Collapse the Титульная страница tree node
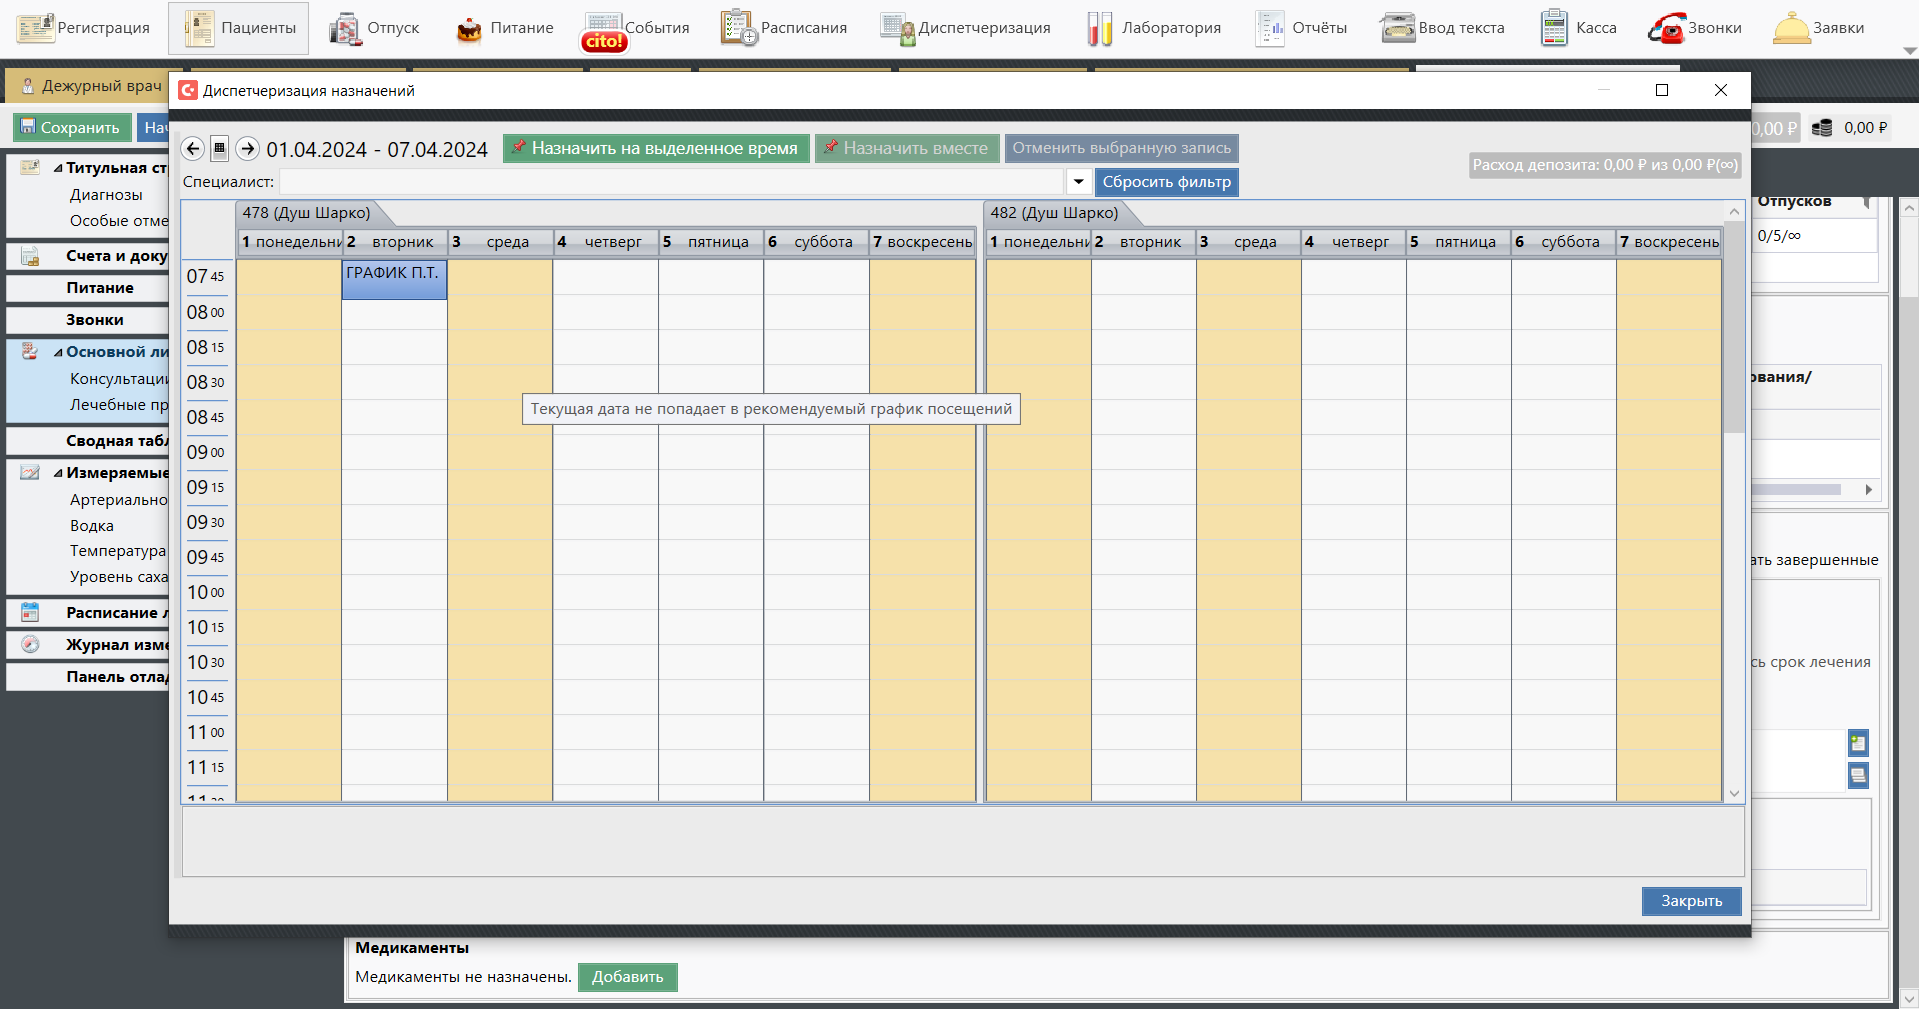 (58, 169)
